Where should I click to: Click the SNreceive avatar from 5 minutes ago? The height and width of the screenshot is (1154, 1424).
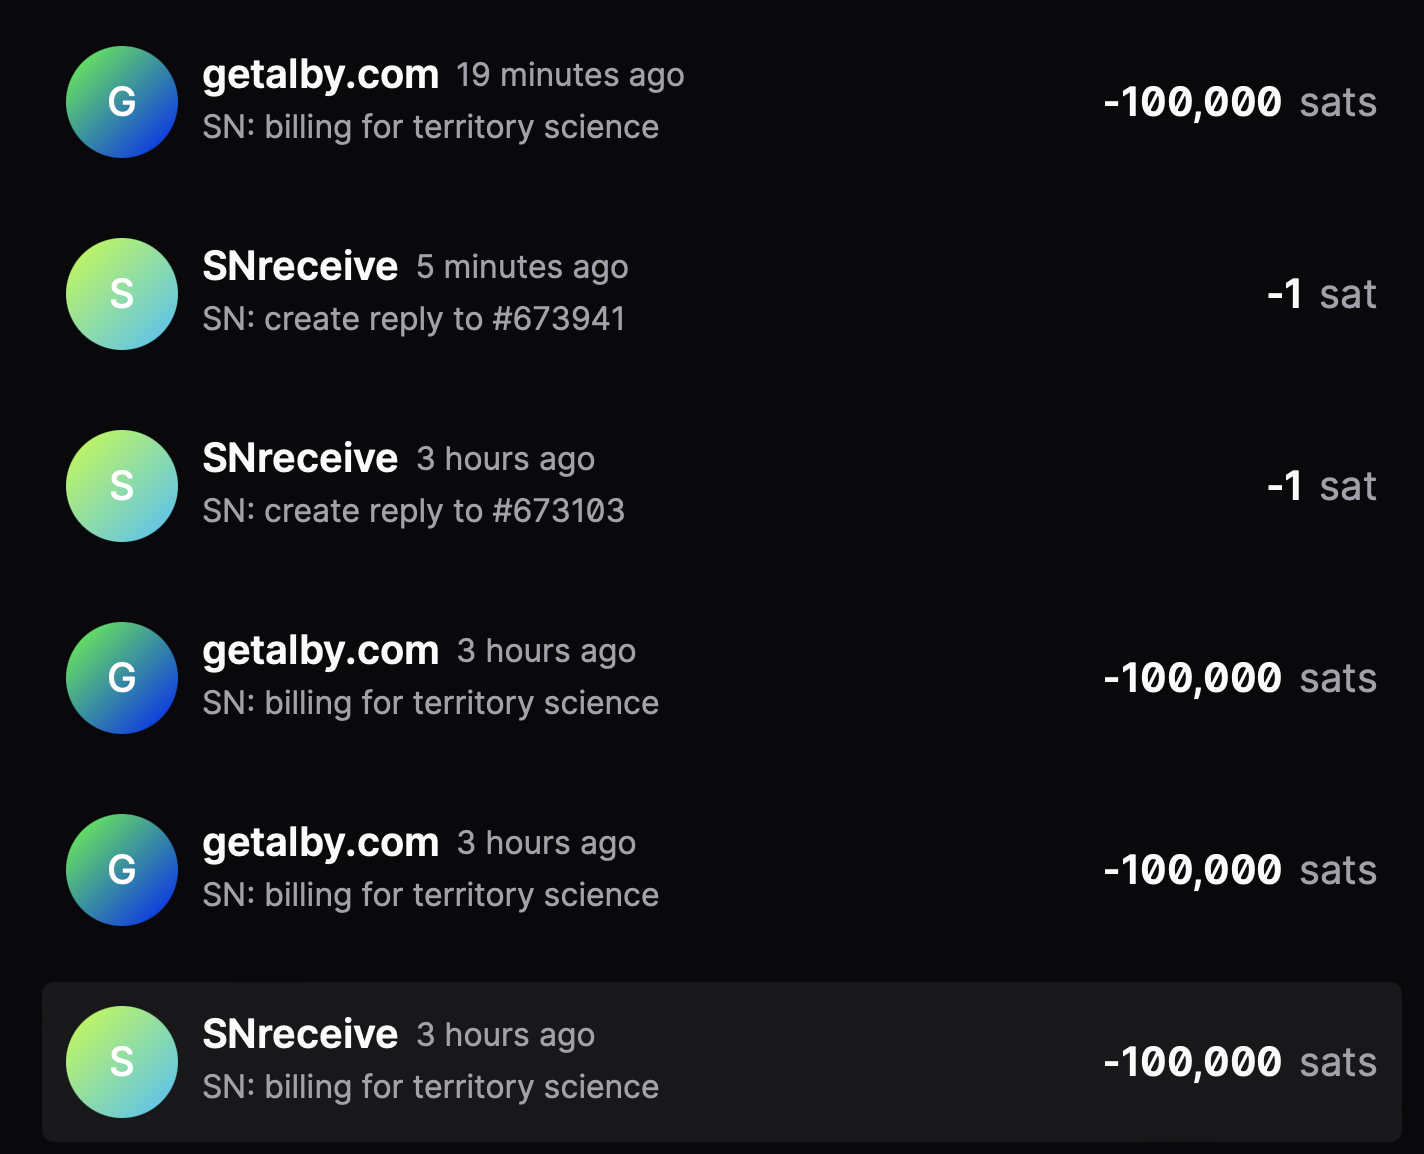point(122,294)
